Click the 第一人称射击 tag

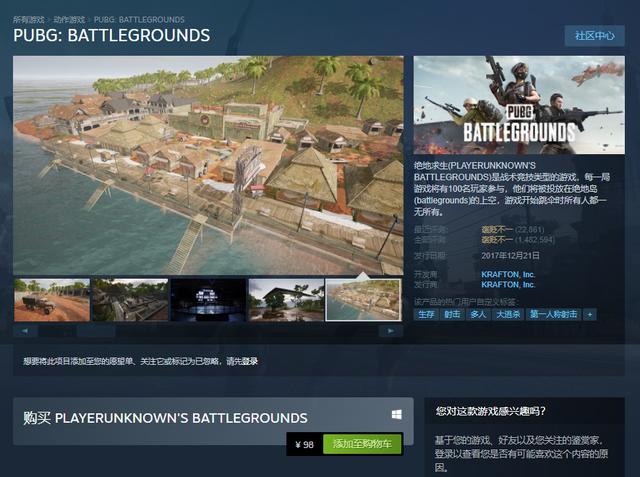click(553, 314)
